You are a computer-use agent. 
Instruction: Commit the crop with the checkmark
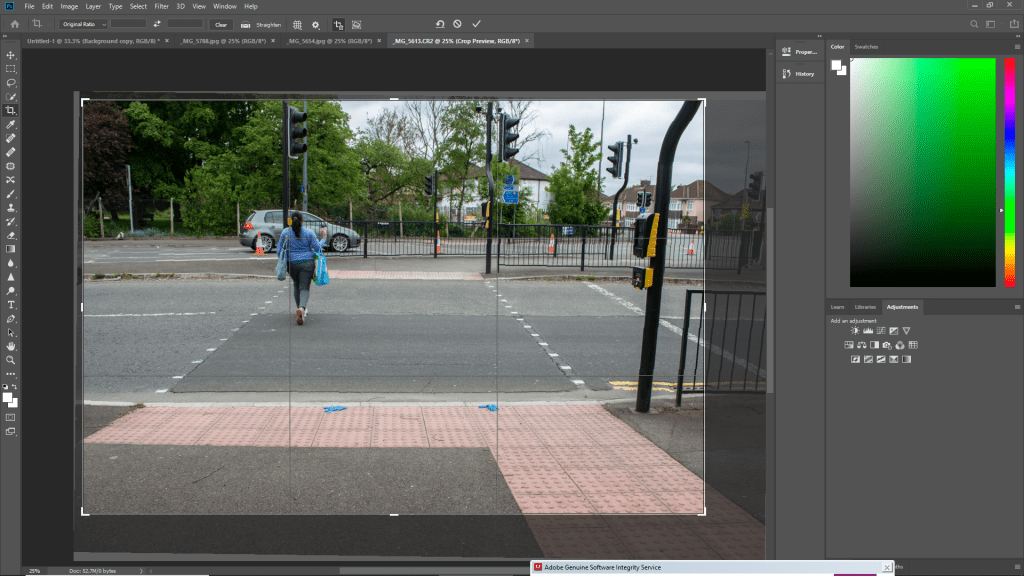476,24
